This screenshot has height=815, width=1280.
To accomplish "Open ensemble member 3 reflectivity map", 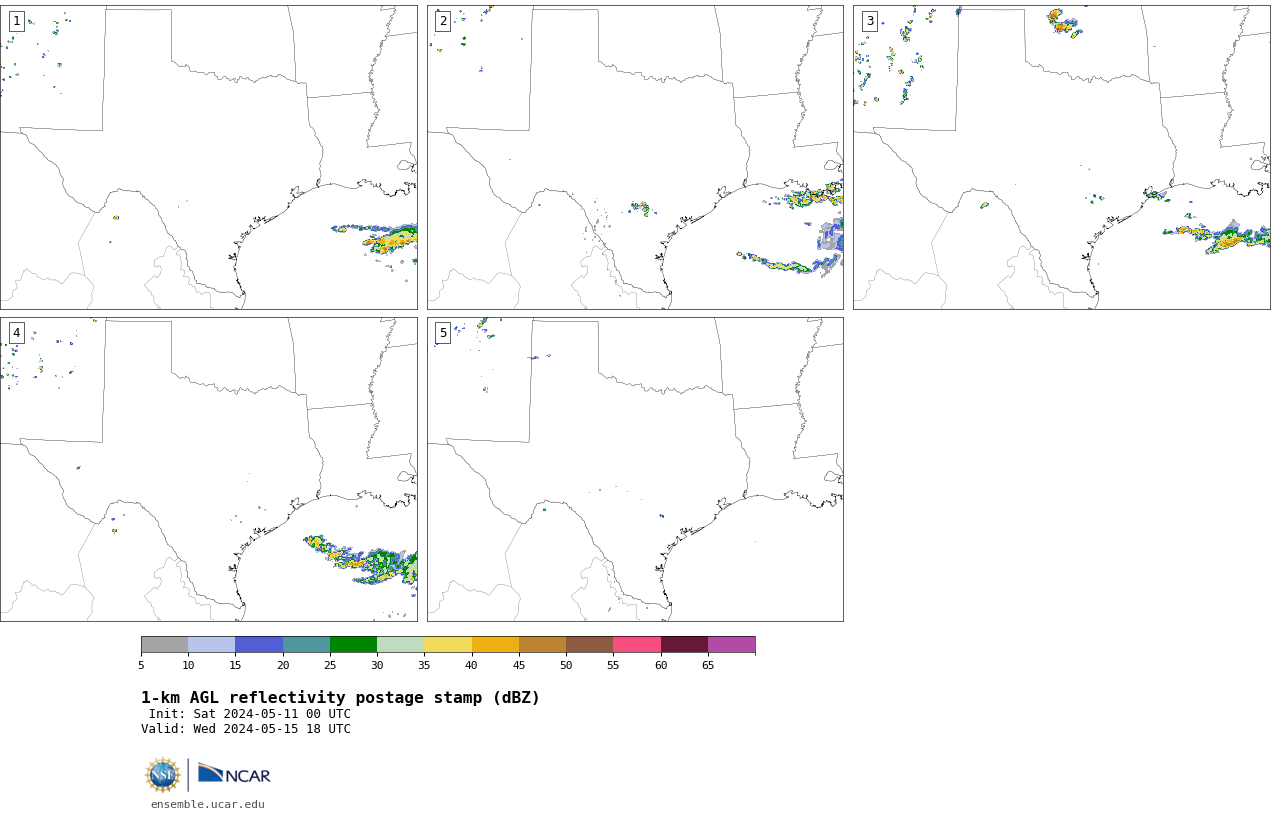I will [x=1062, y=157].
